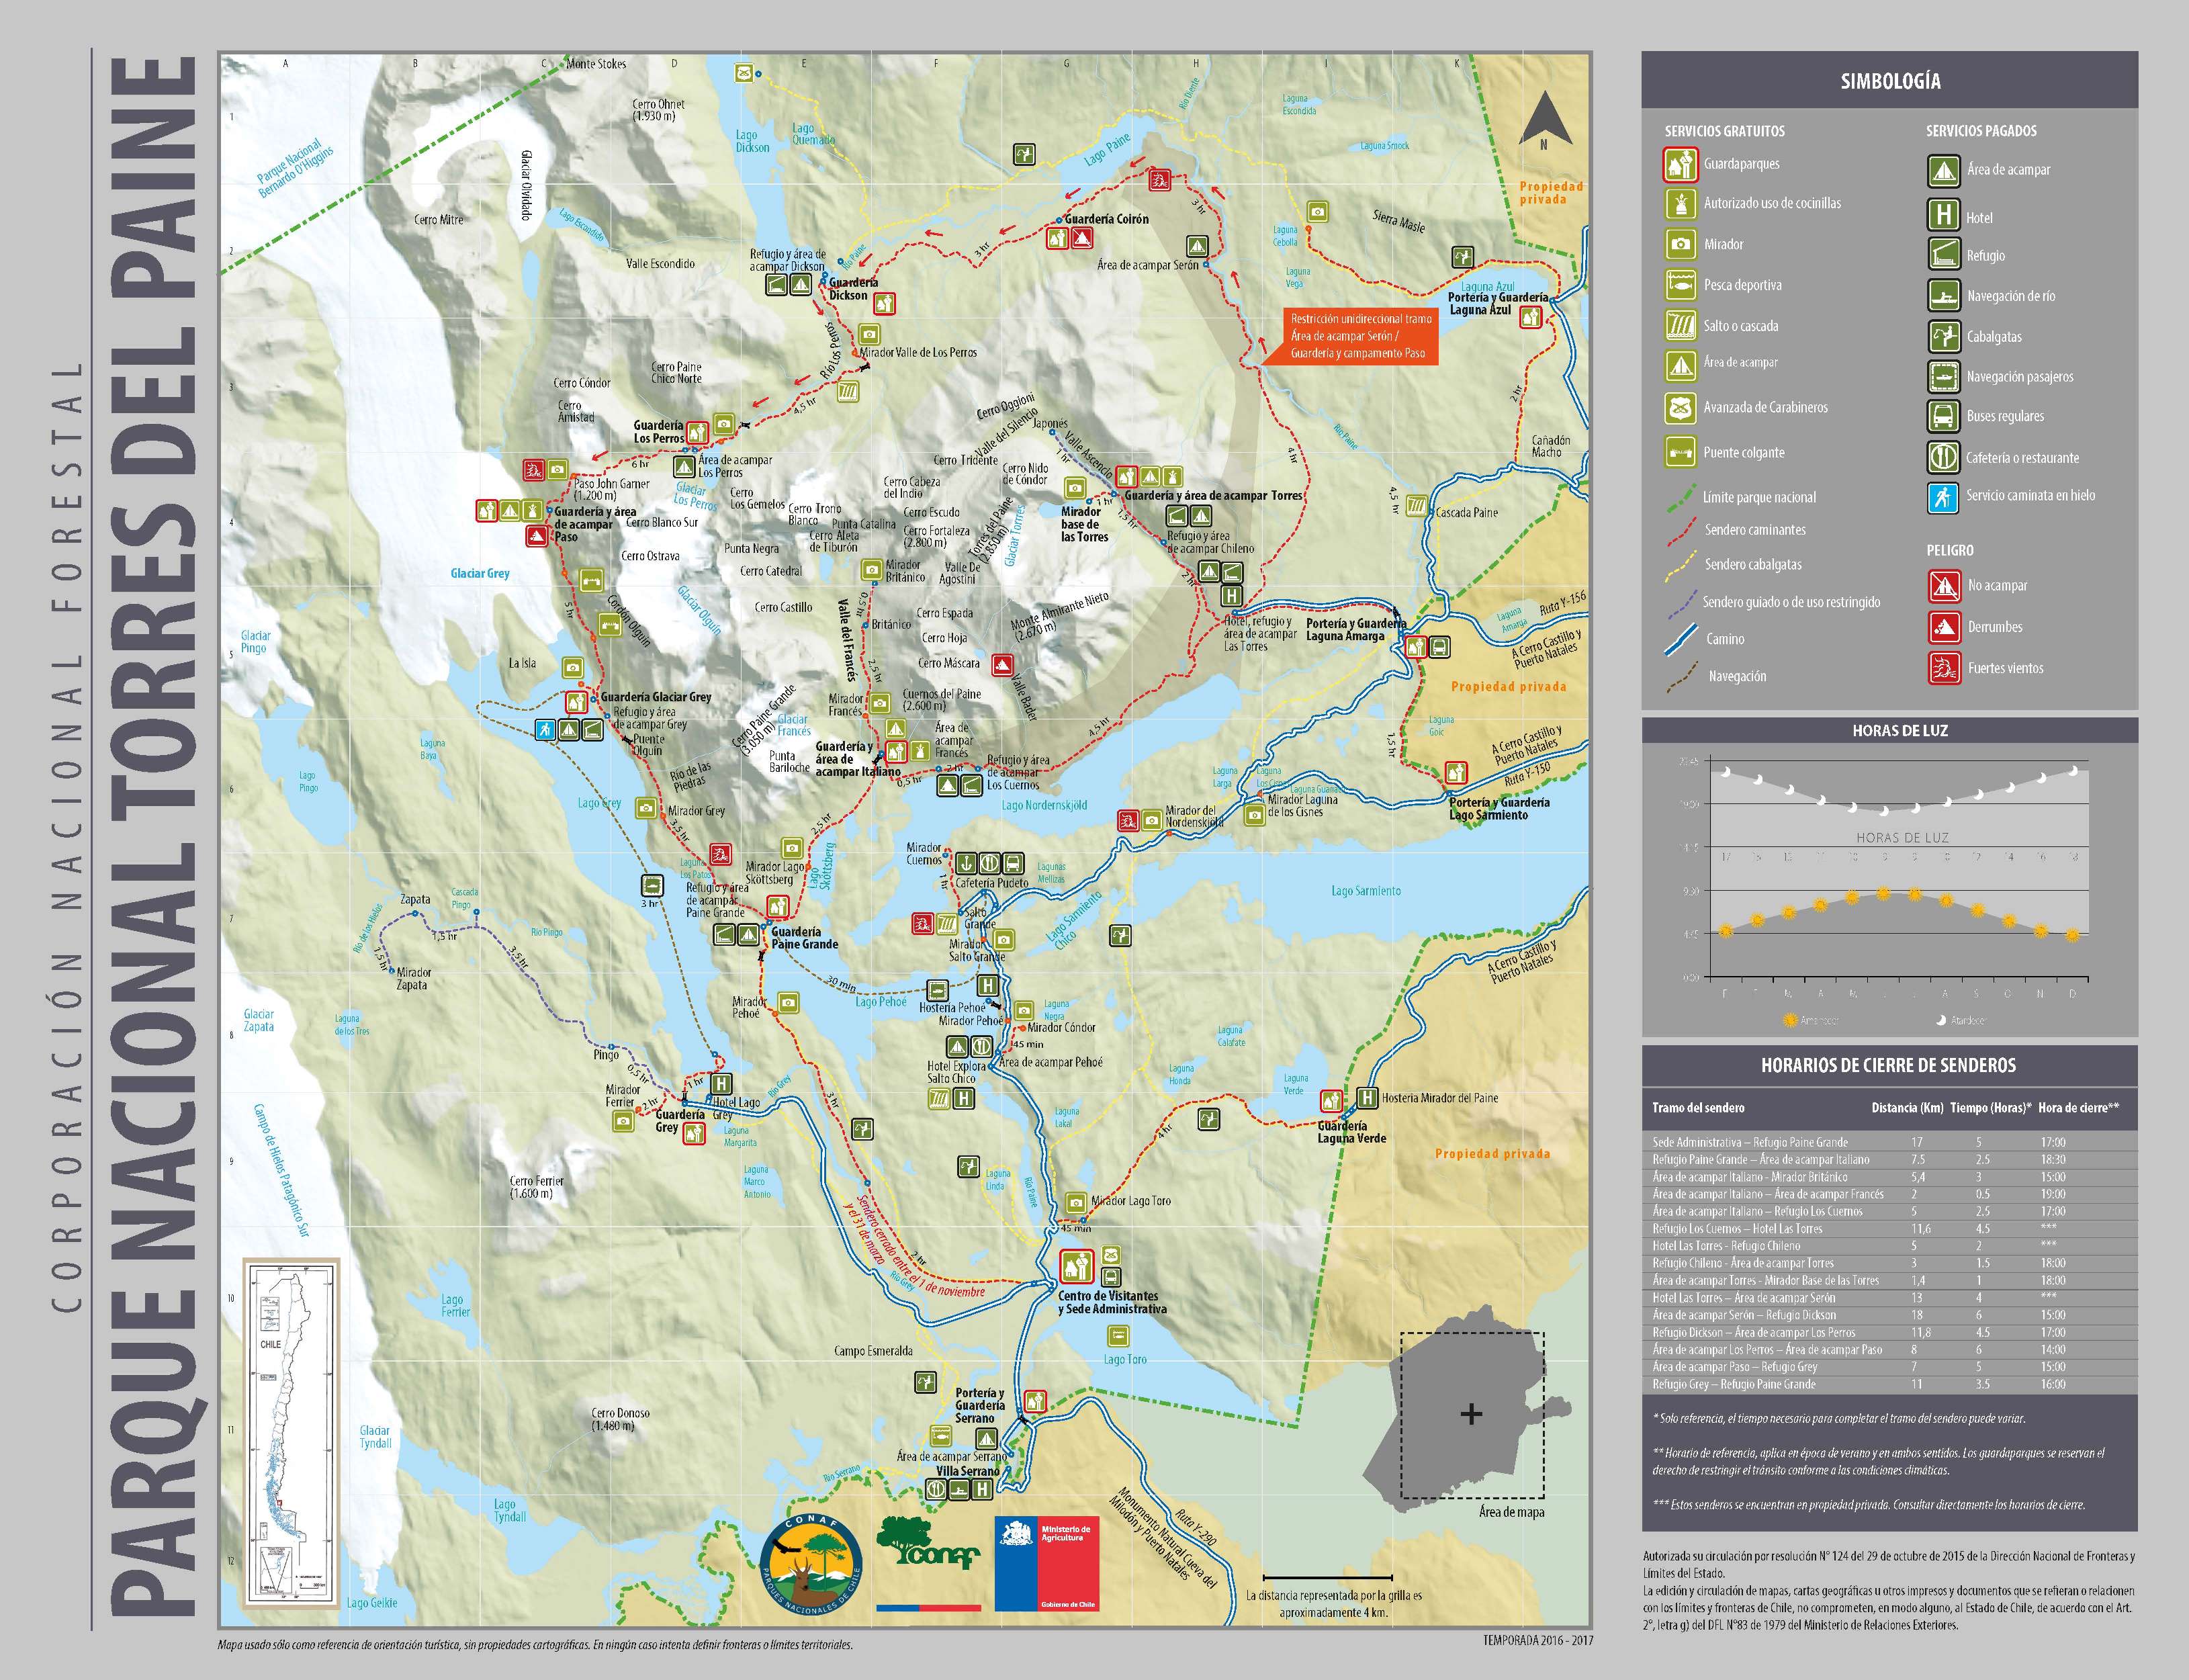Click the Buses regulares legend icon
The width and height of the screenshot is (2189, 1680).
[1943, 416]
